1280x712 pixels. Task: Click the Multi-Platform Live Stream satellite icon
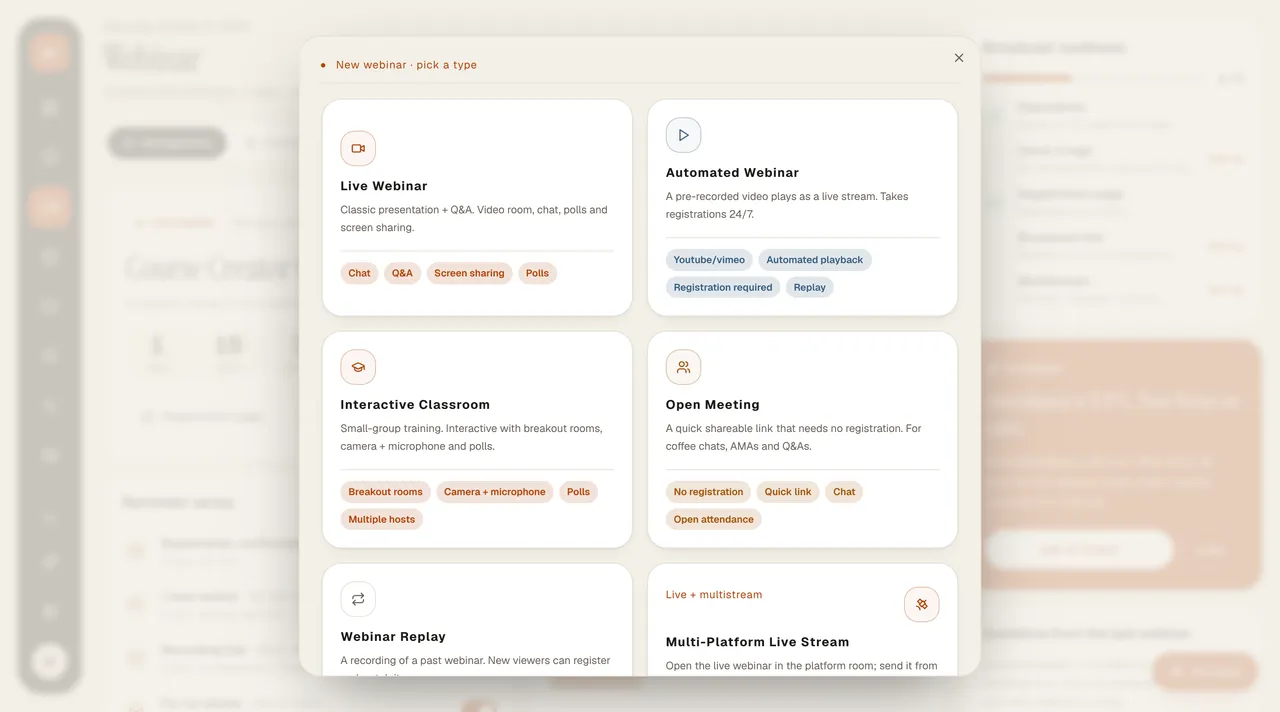pyautogui.click(x=922, y=604)
